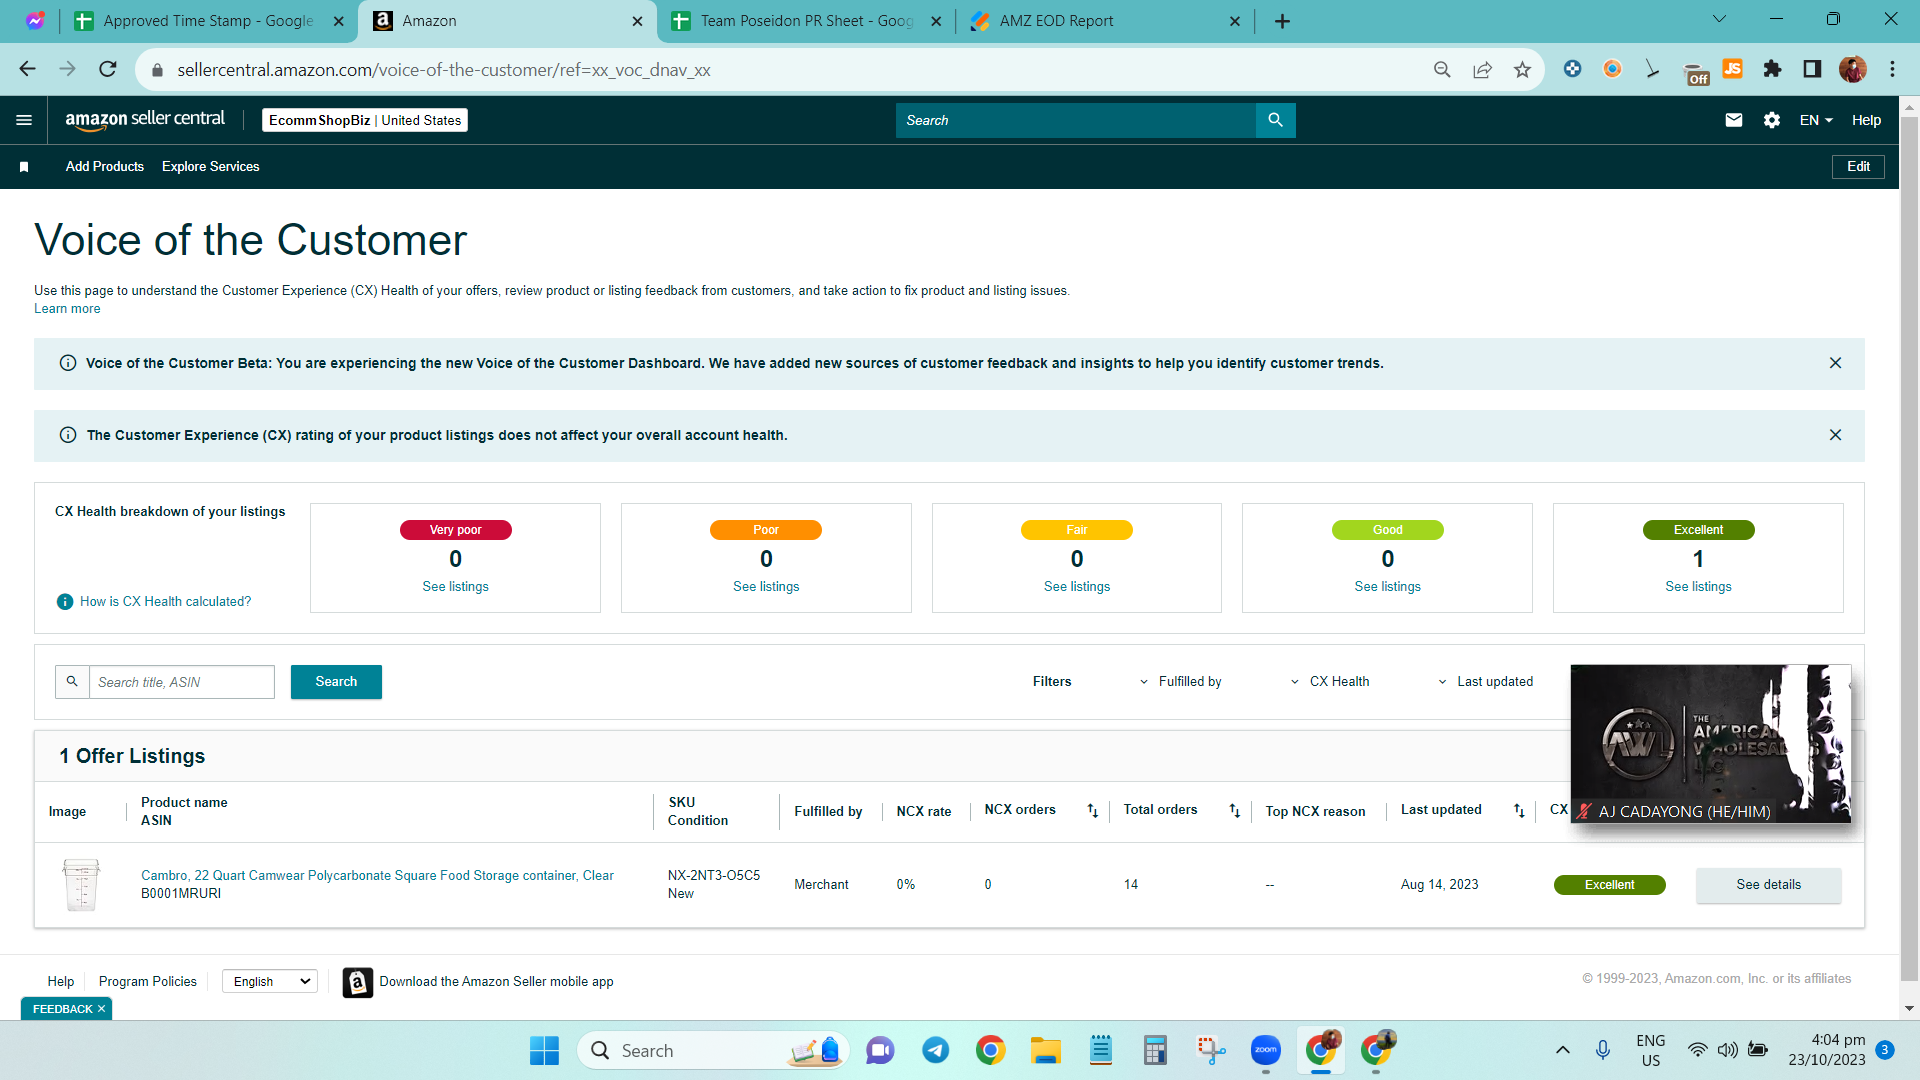Close the FEEDBACK tab

[101, 1009]
